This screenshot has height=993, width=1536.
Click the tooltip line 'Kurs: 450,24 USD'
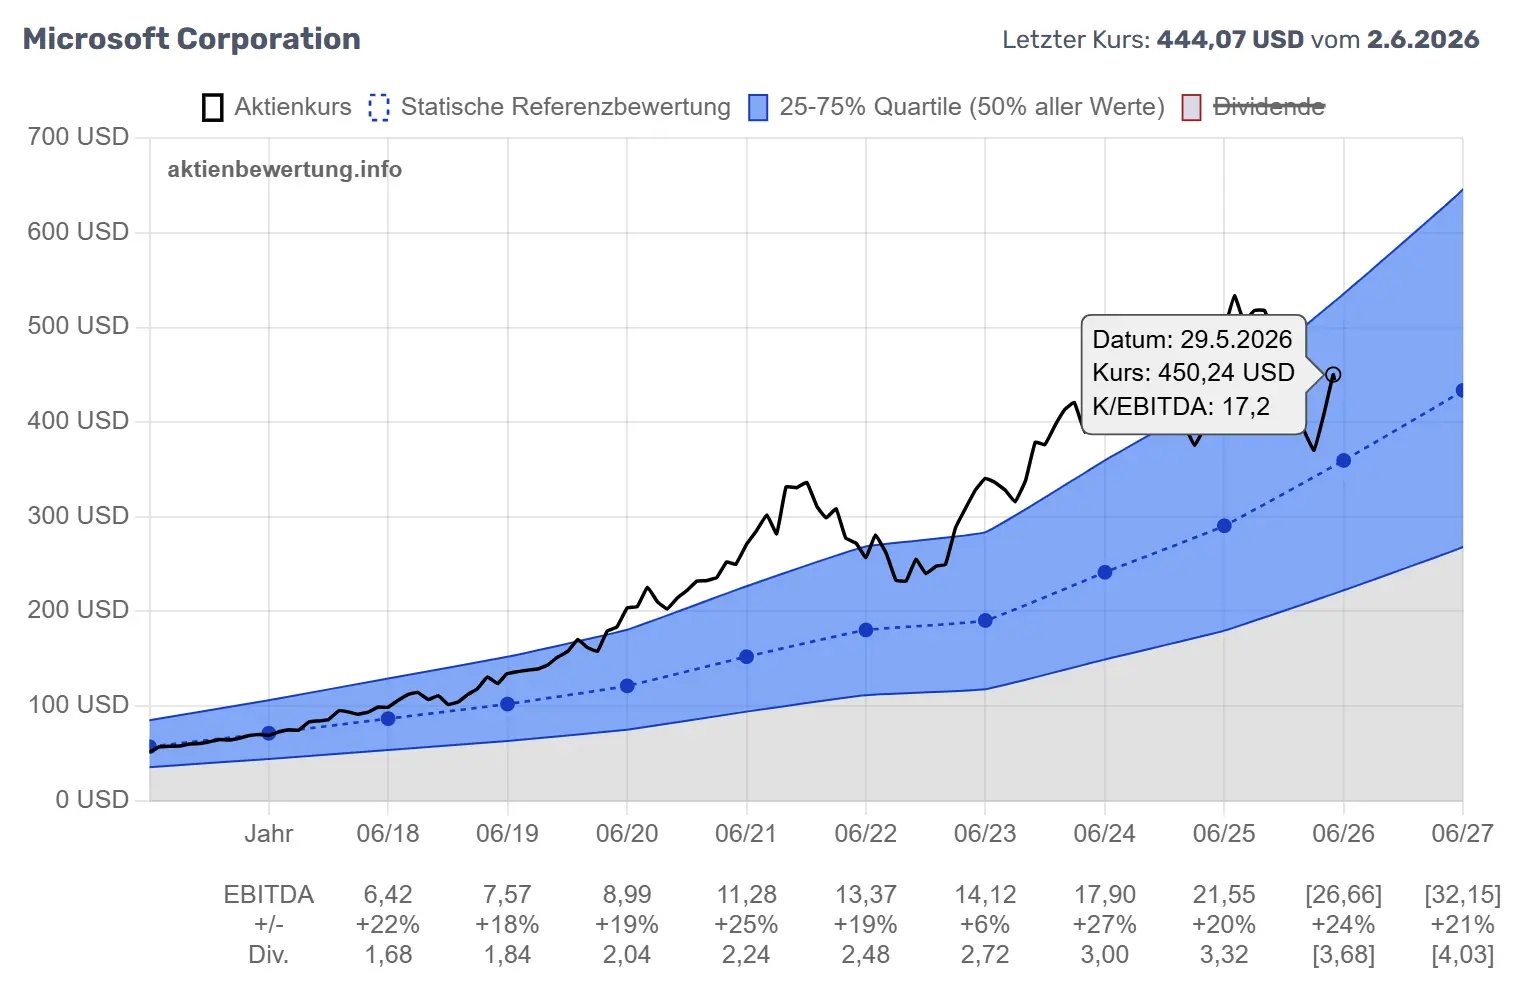[x=1193, y=373]
